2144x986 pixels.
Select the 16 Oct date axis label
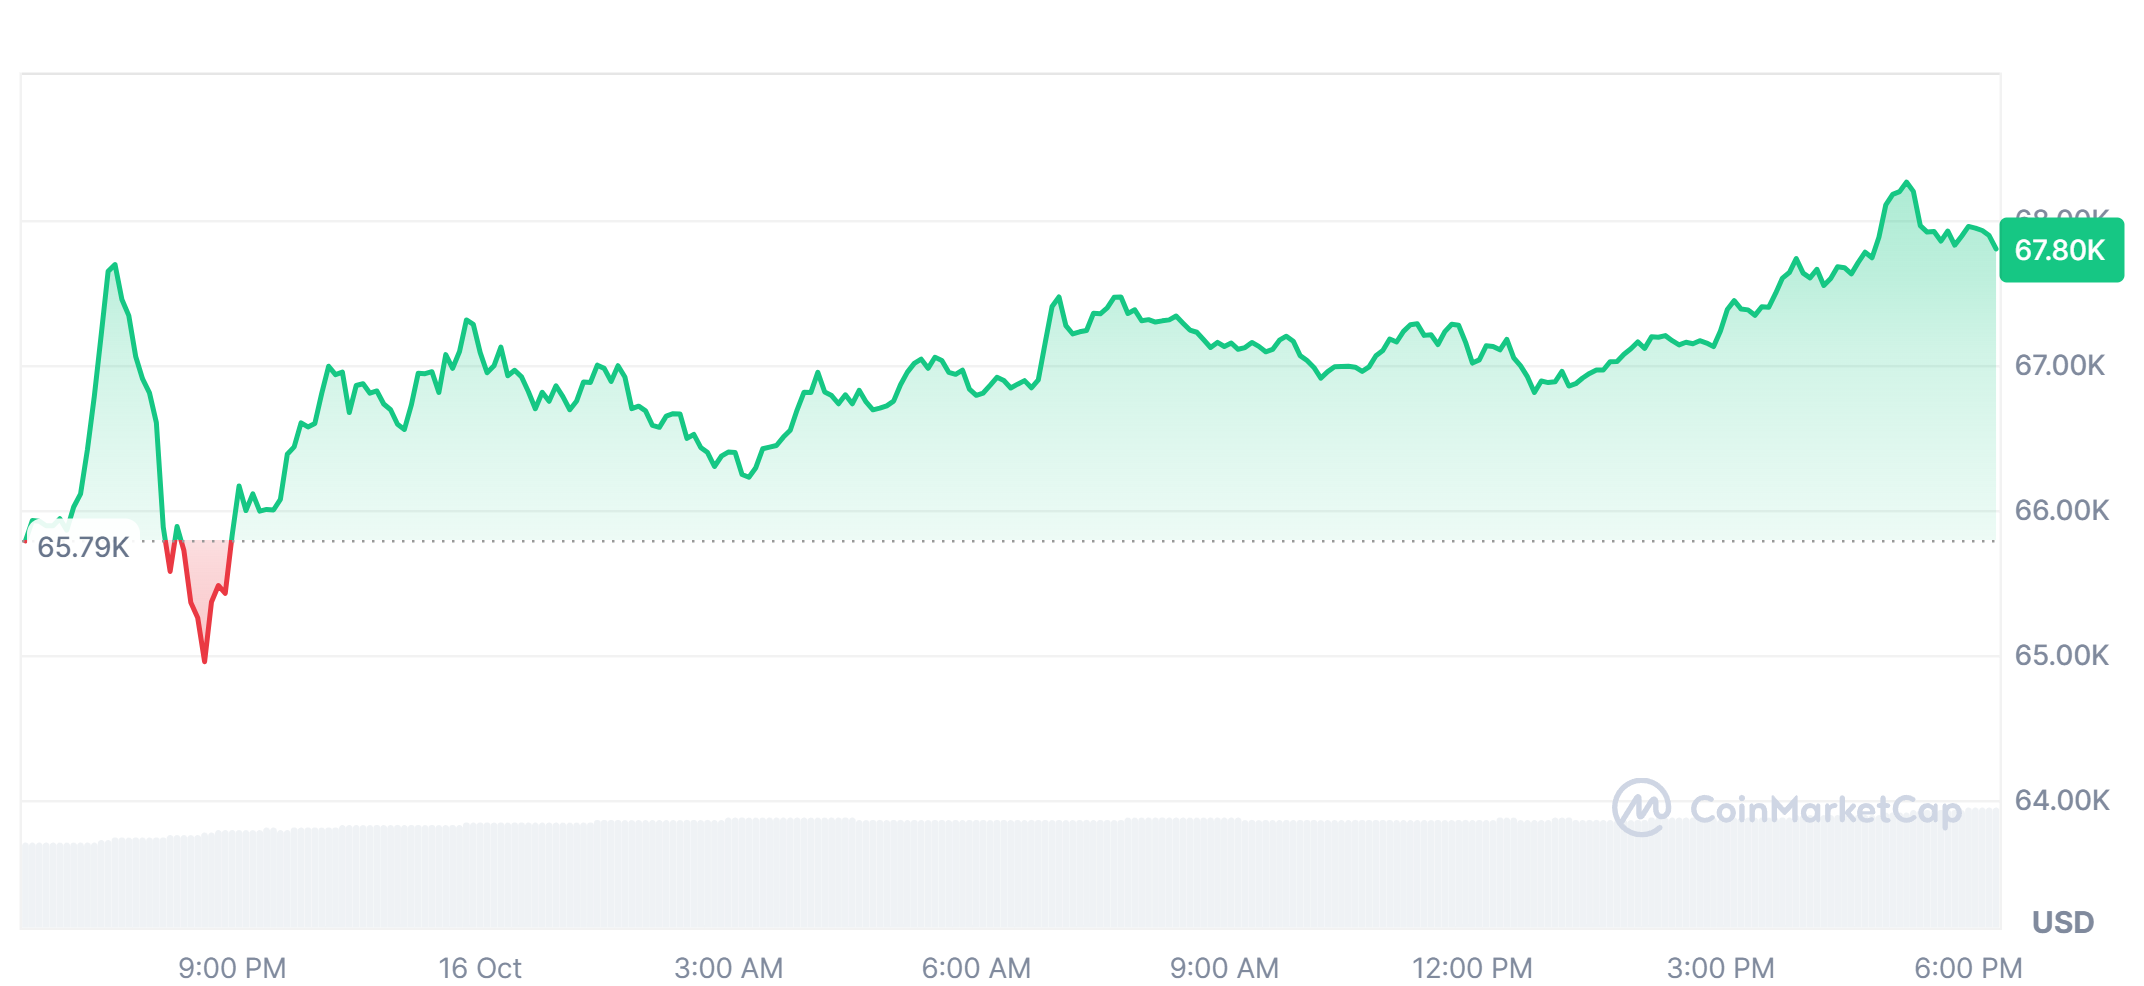click(480, 968)
